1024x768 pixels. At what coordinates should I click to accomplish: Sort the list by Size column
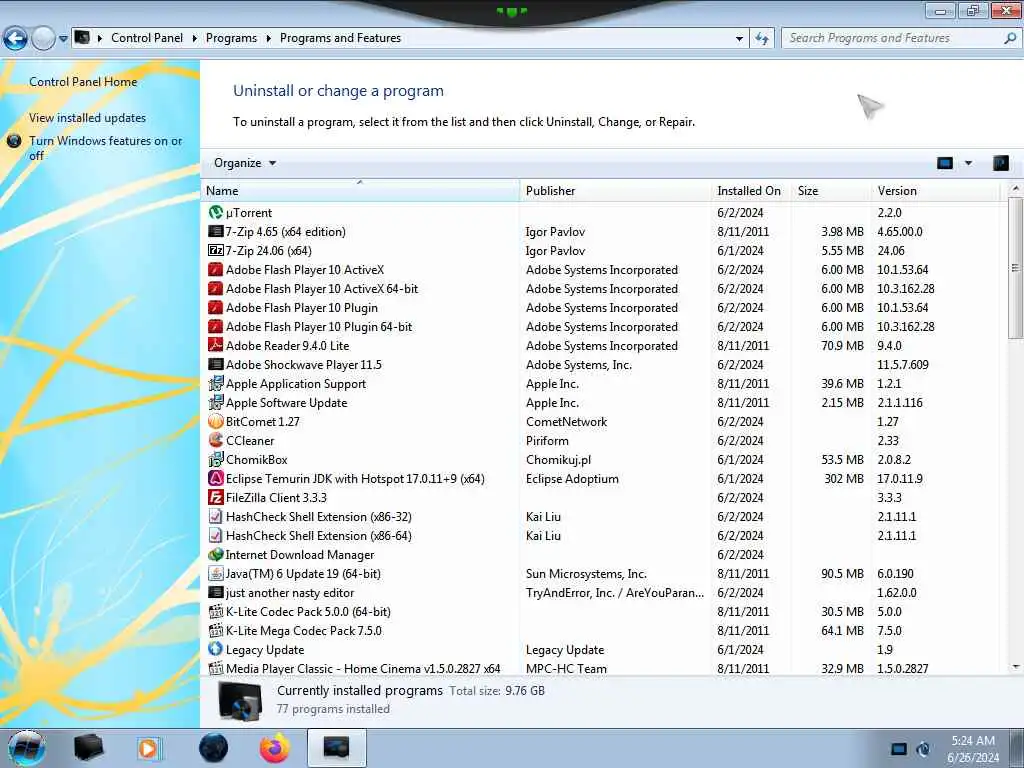[x=831, y=191]
